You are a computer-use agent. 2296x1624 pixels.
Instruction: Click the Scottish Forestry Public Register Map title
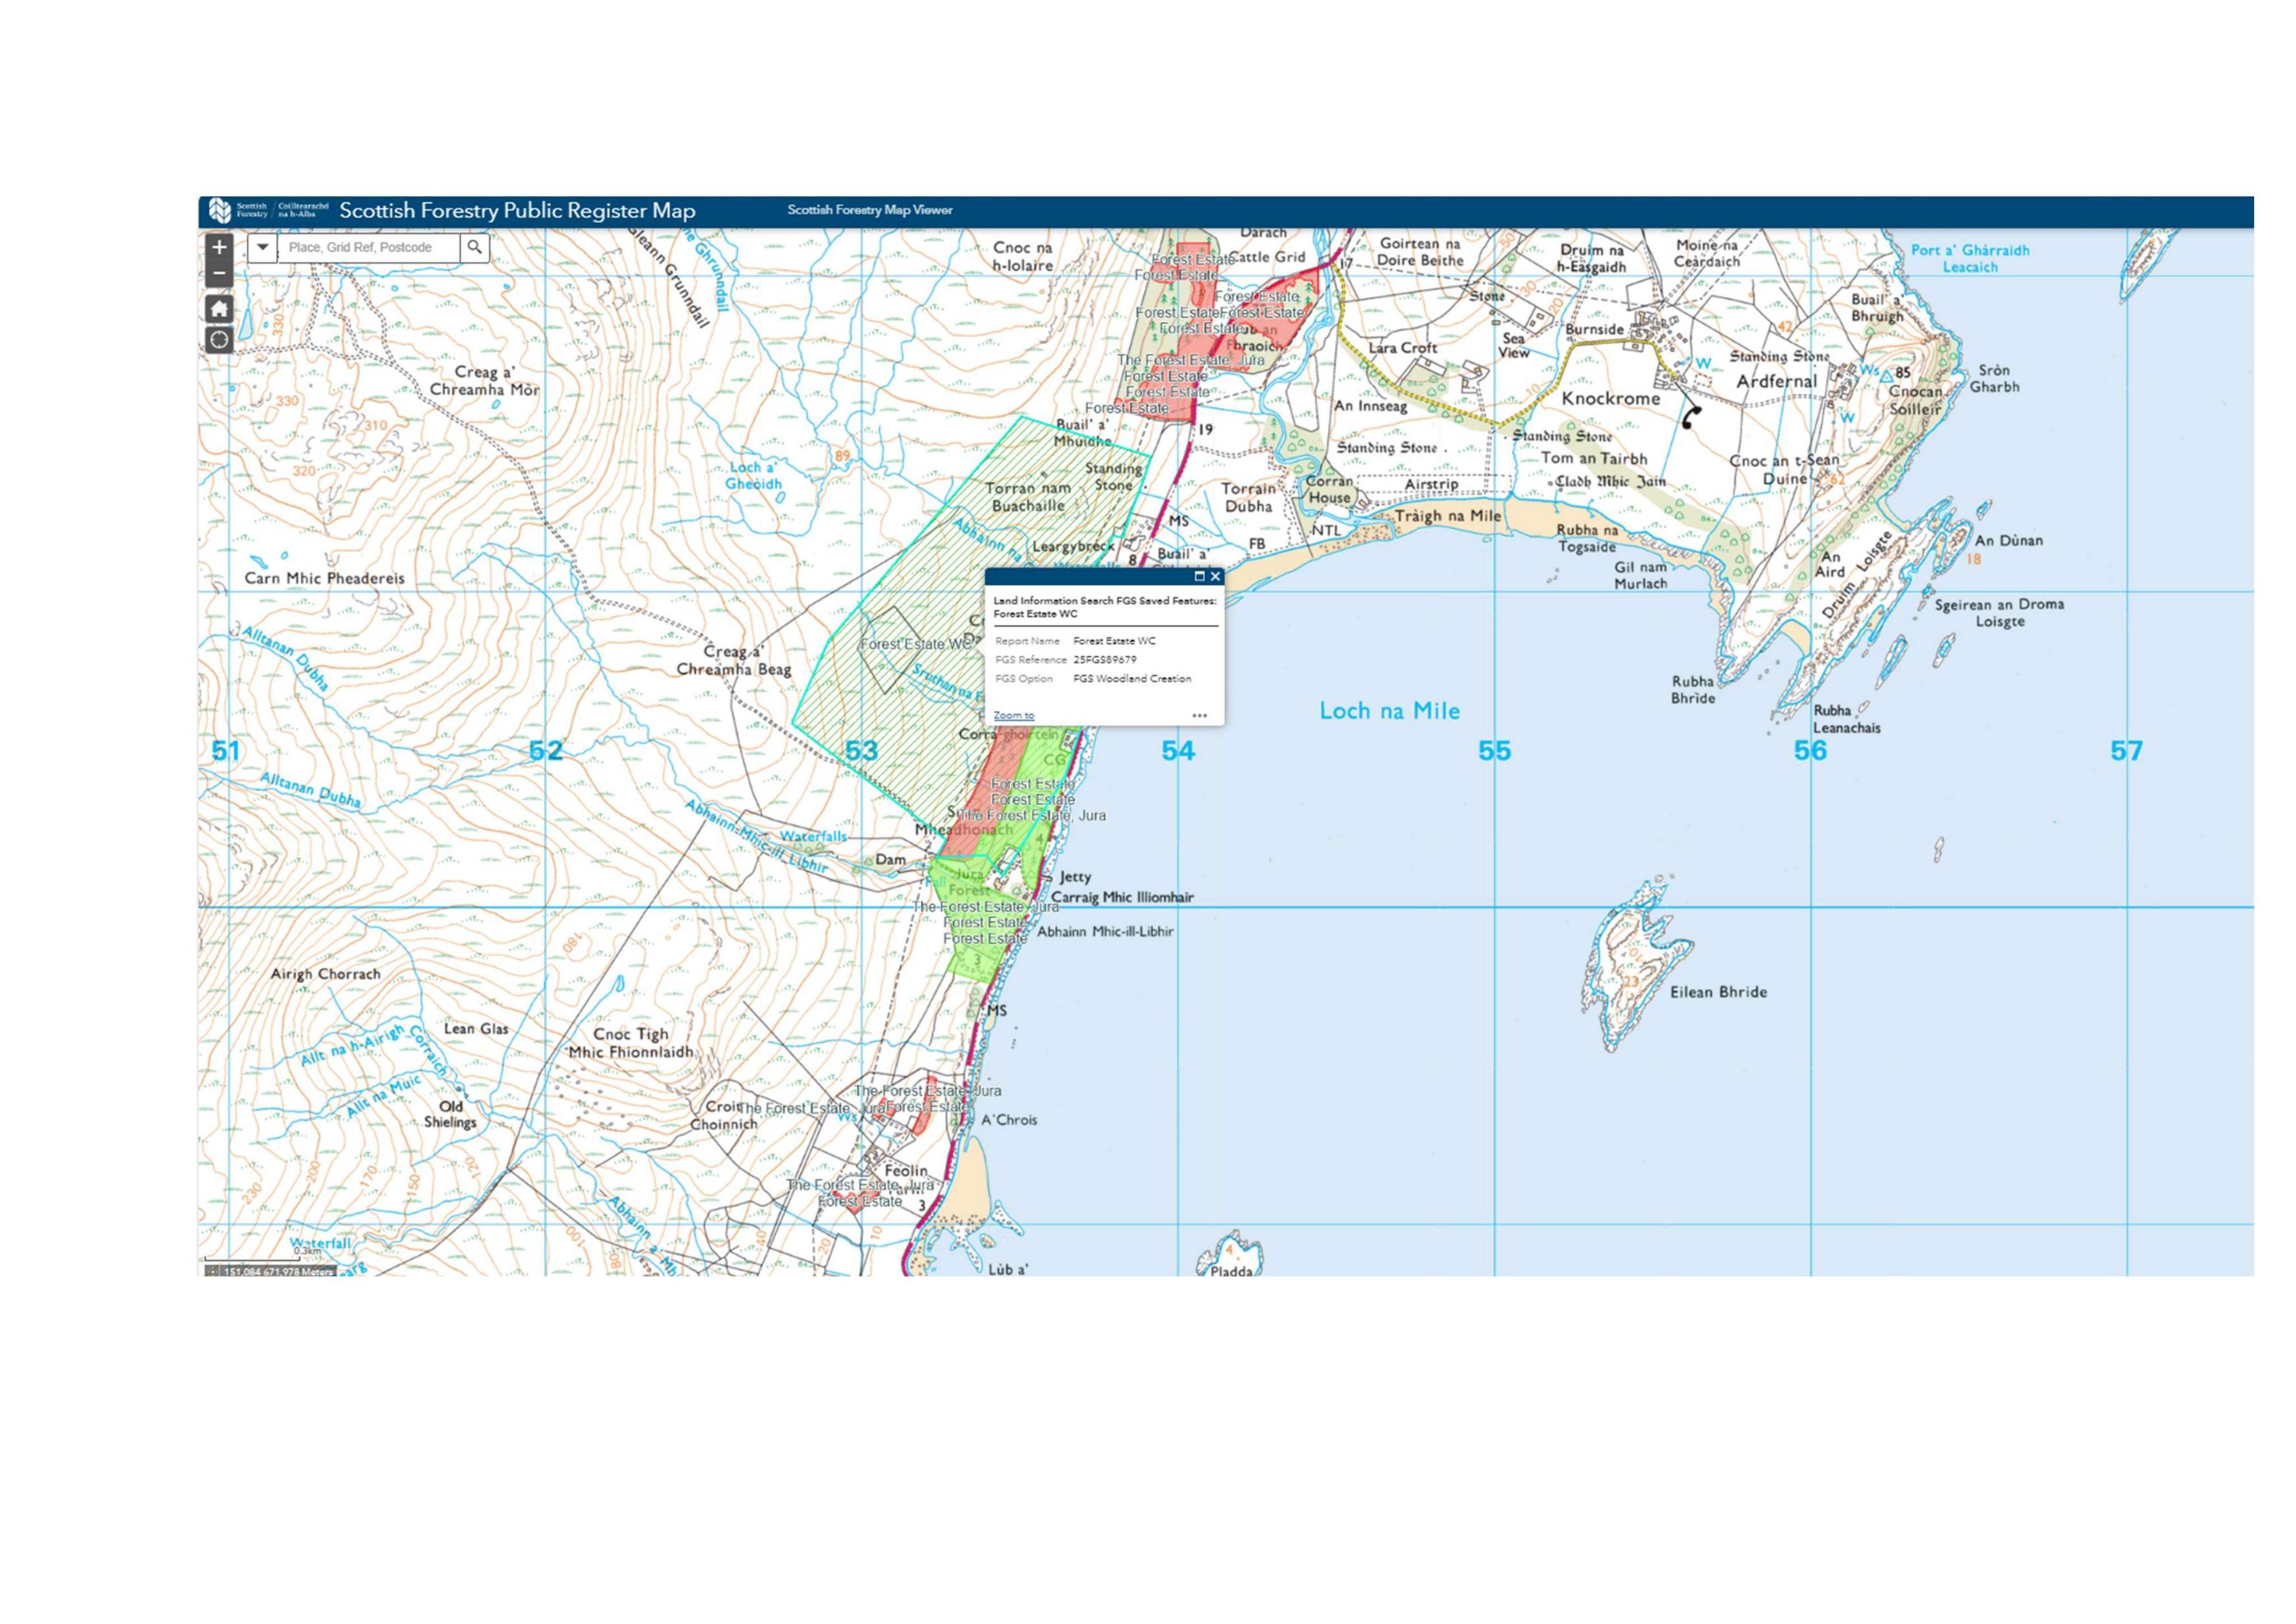pyautogui.click(x=517, y=210)
